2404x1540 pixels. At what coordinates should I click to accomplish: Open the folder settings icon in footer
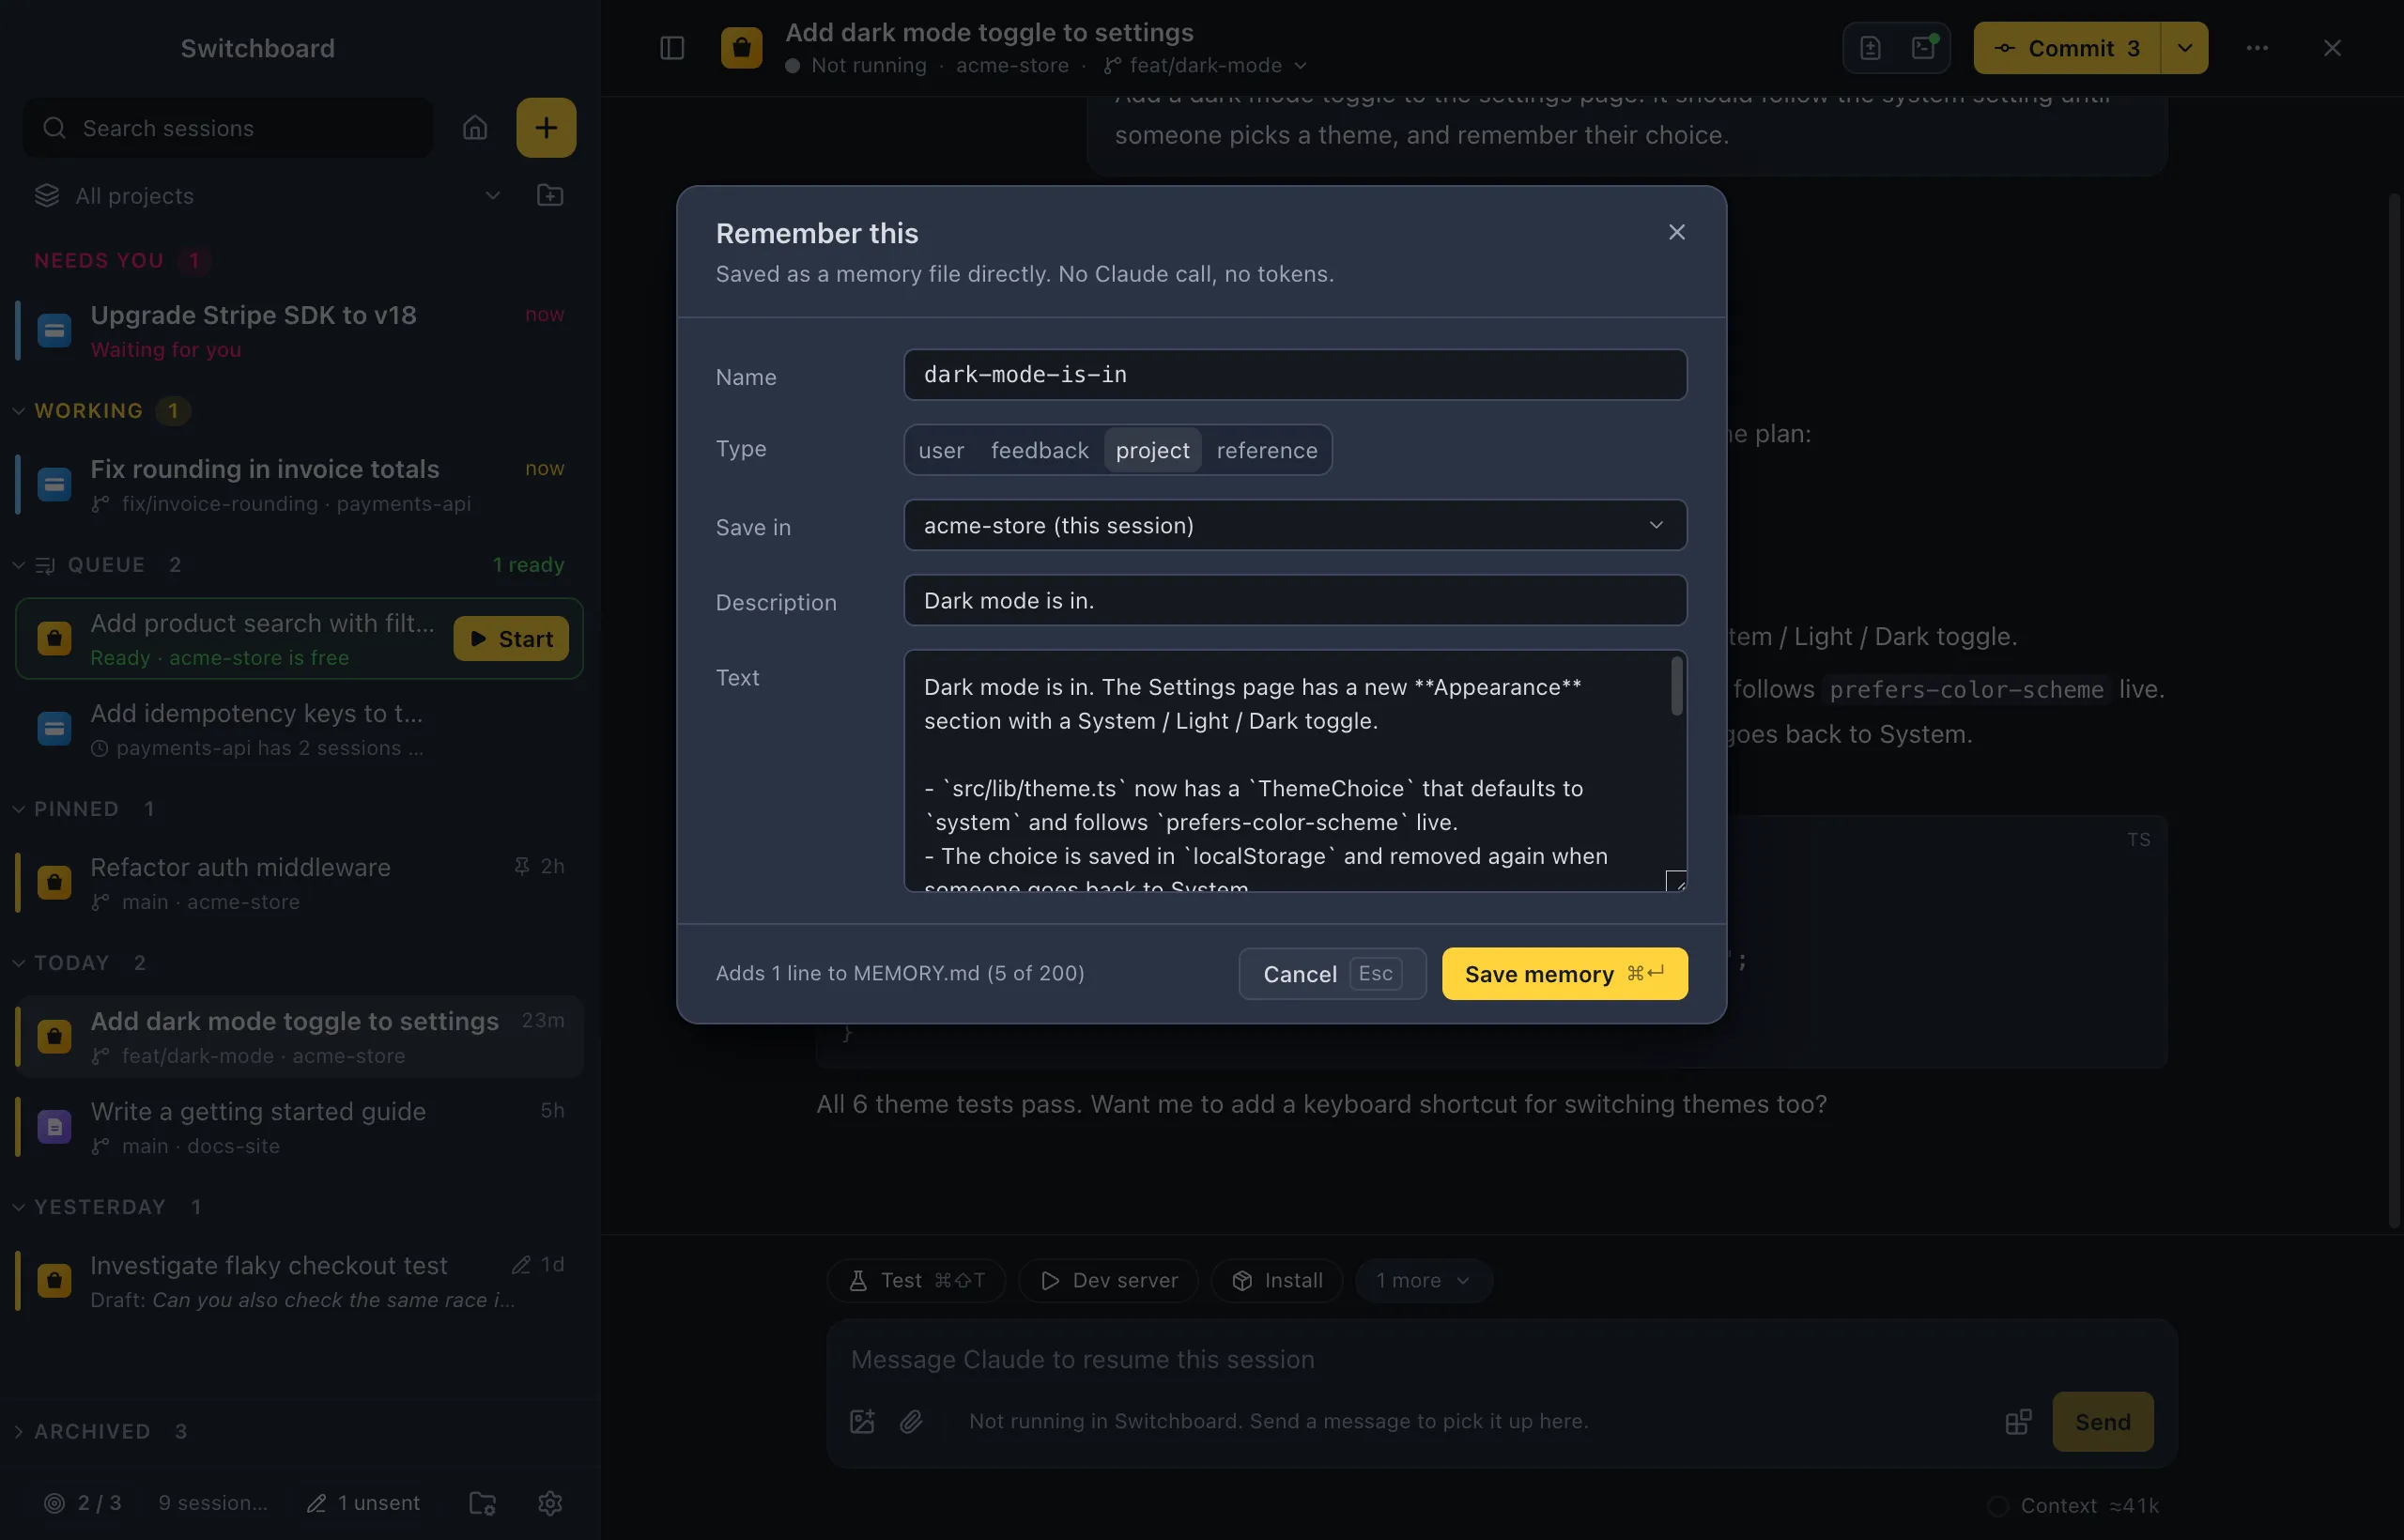click(483, 1503)
